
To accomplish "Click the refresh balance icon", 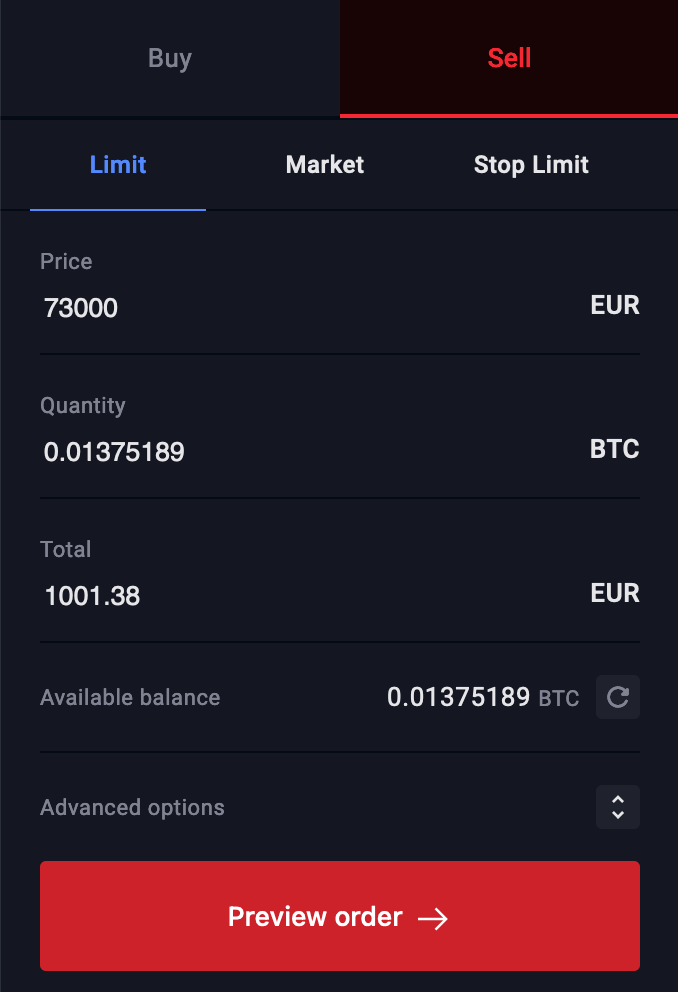I will point(617,697).
